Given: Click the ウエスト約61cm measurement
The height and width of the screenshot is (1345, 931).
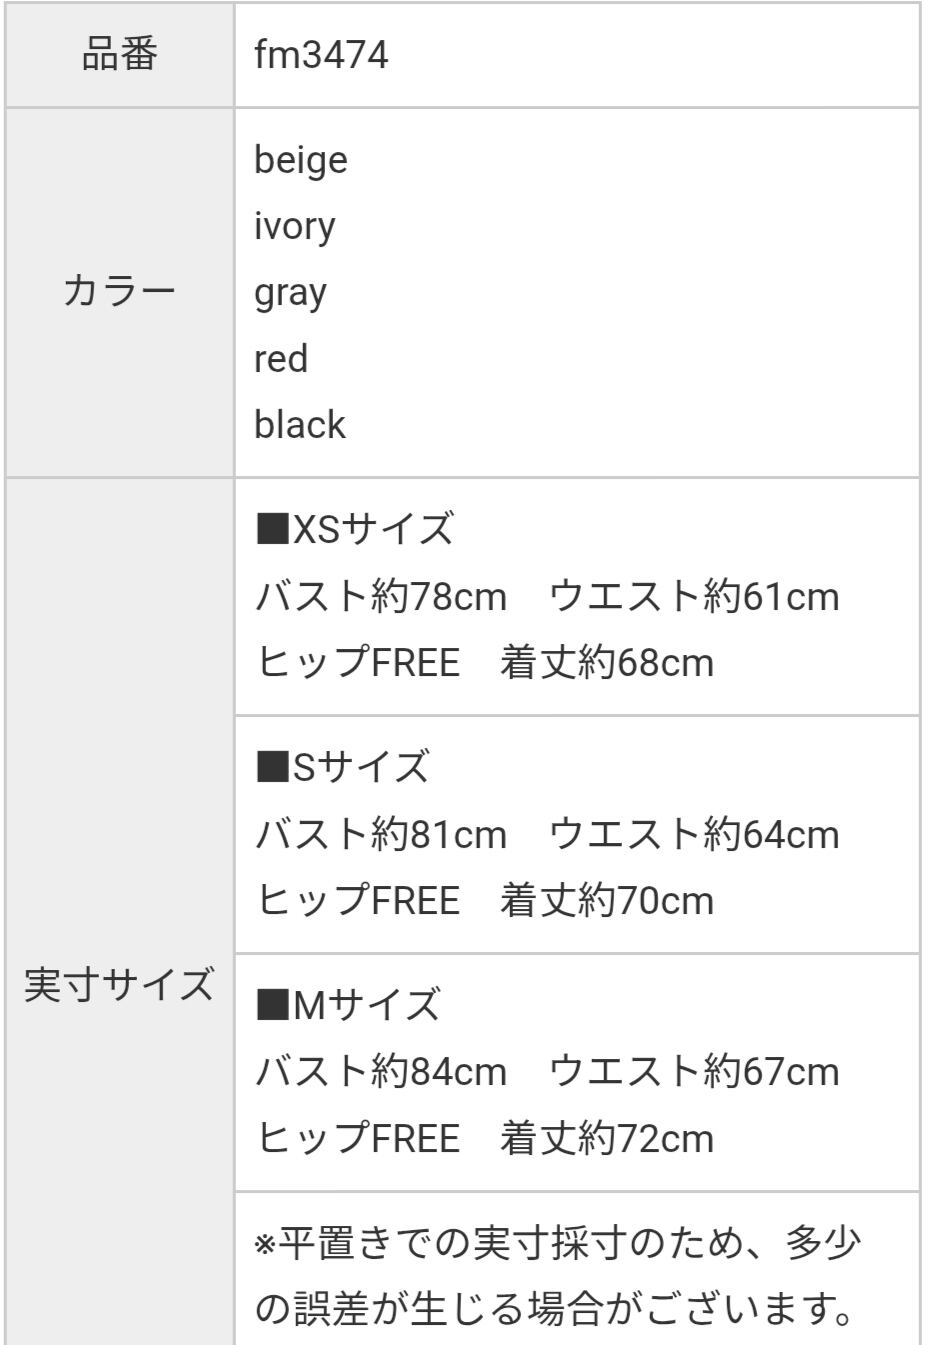Looking at the screenshot, I should click(x=694, y=596).
